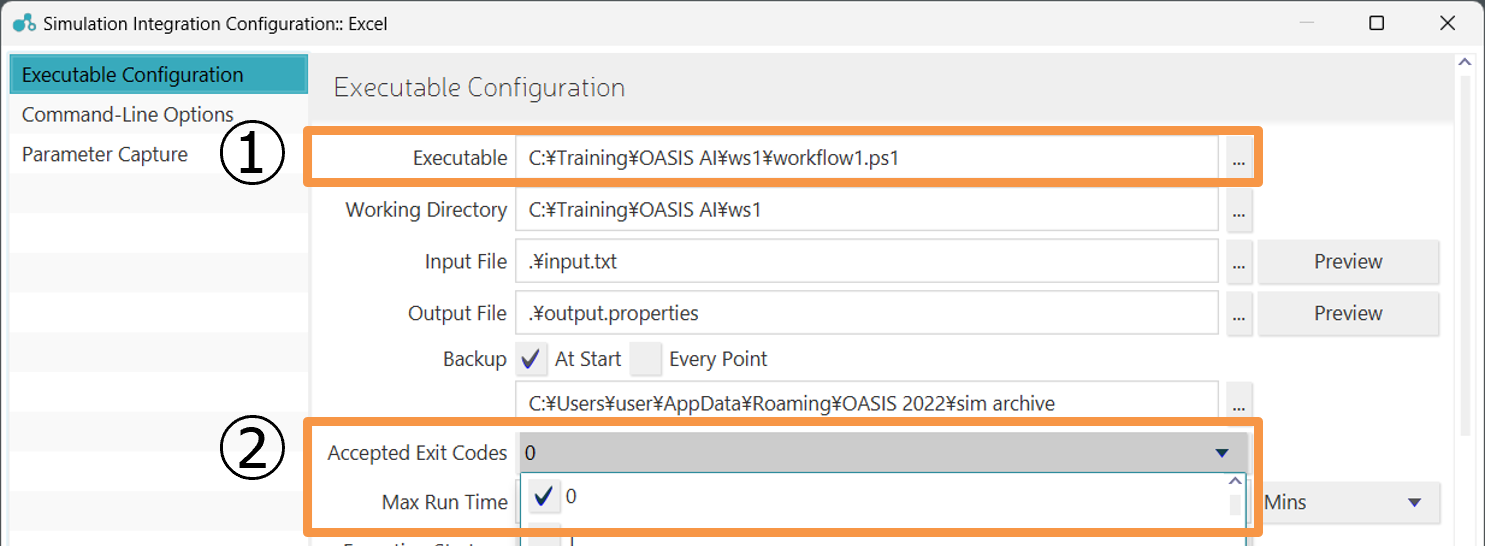Click the browse button beside Output File
1485x546 pixels.
(1238, 314)
